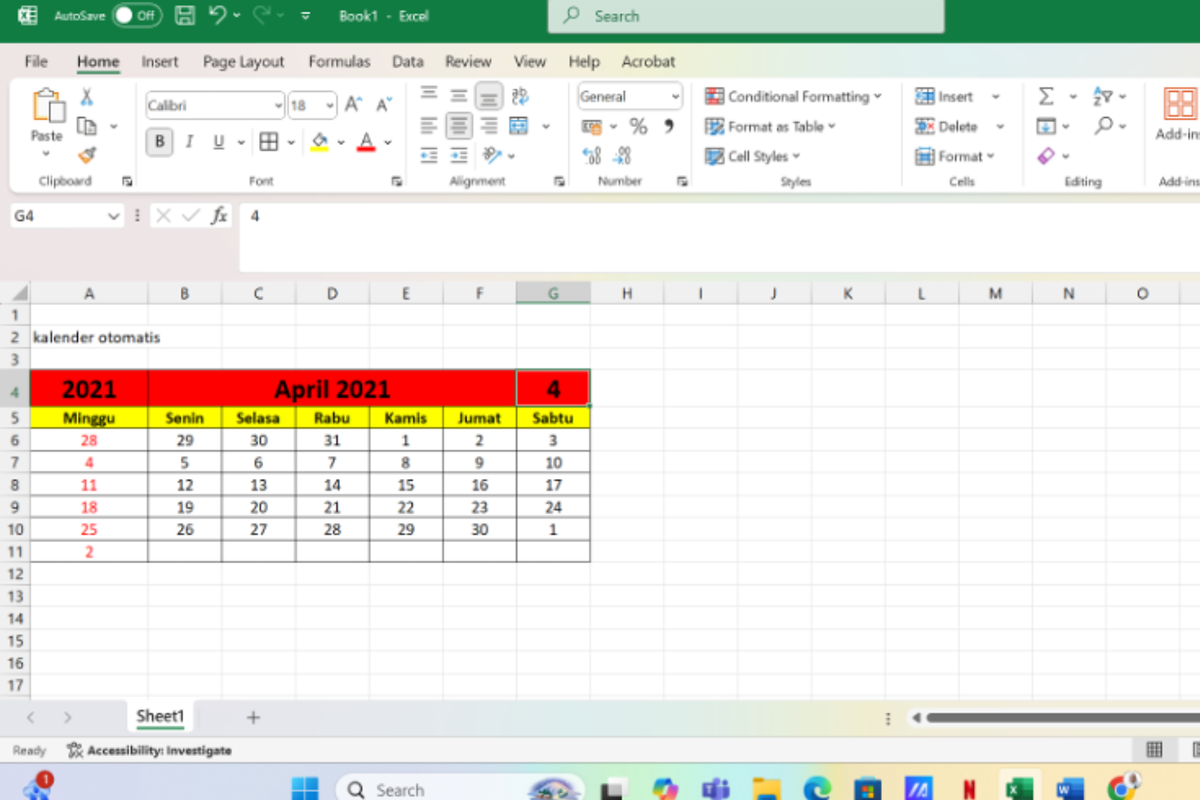Switch to the Formulas tab

click(x=339, y=61)
